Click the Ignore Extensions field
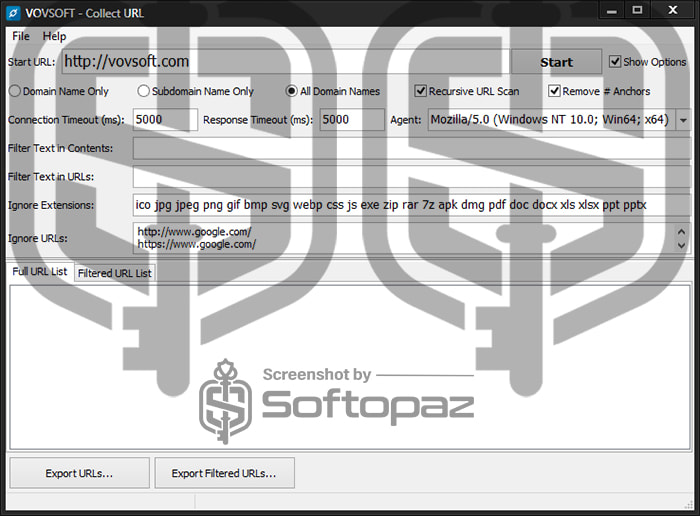700x516 pixels. coord(412,205)
